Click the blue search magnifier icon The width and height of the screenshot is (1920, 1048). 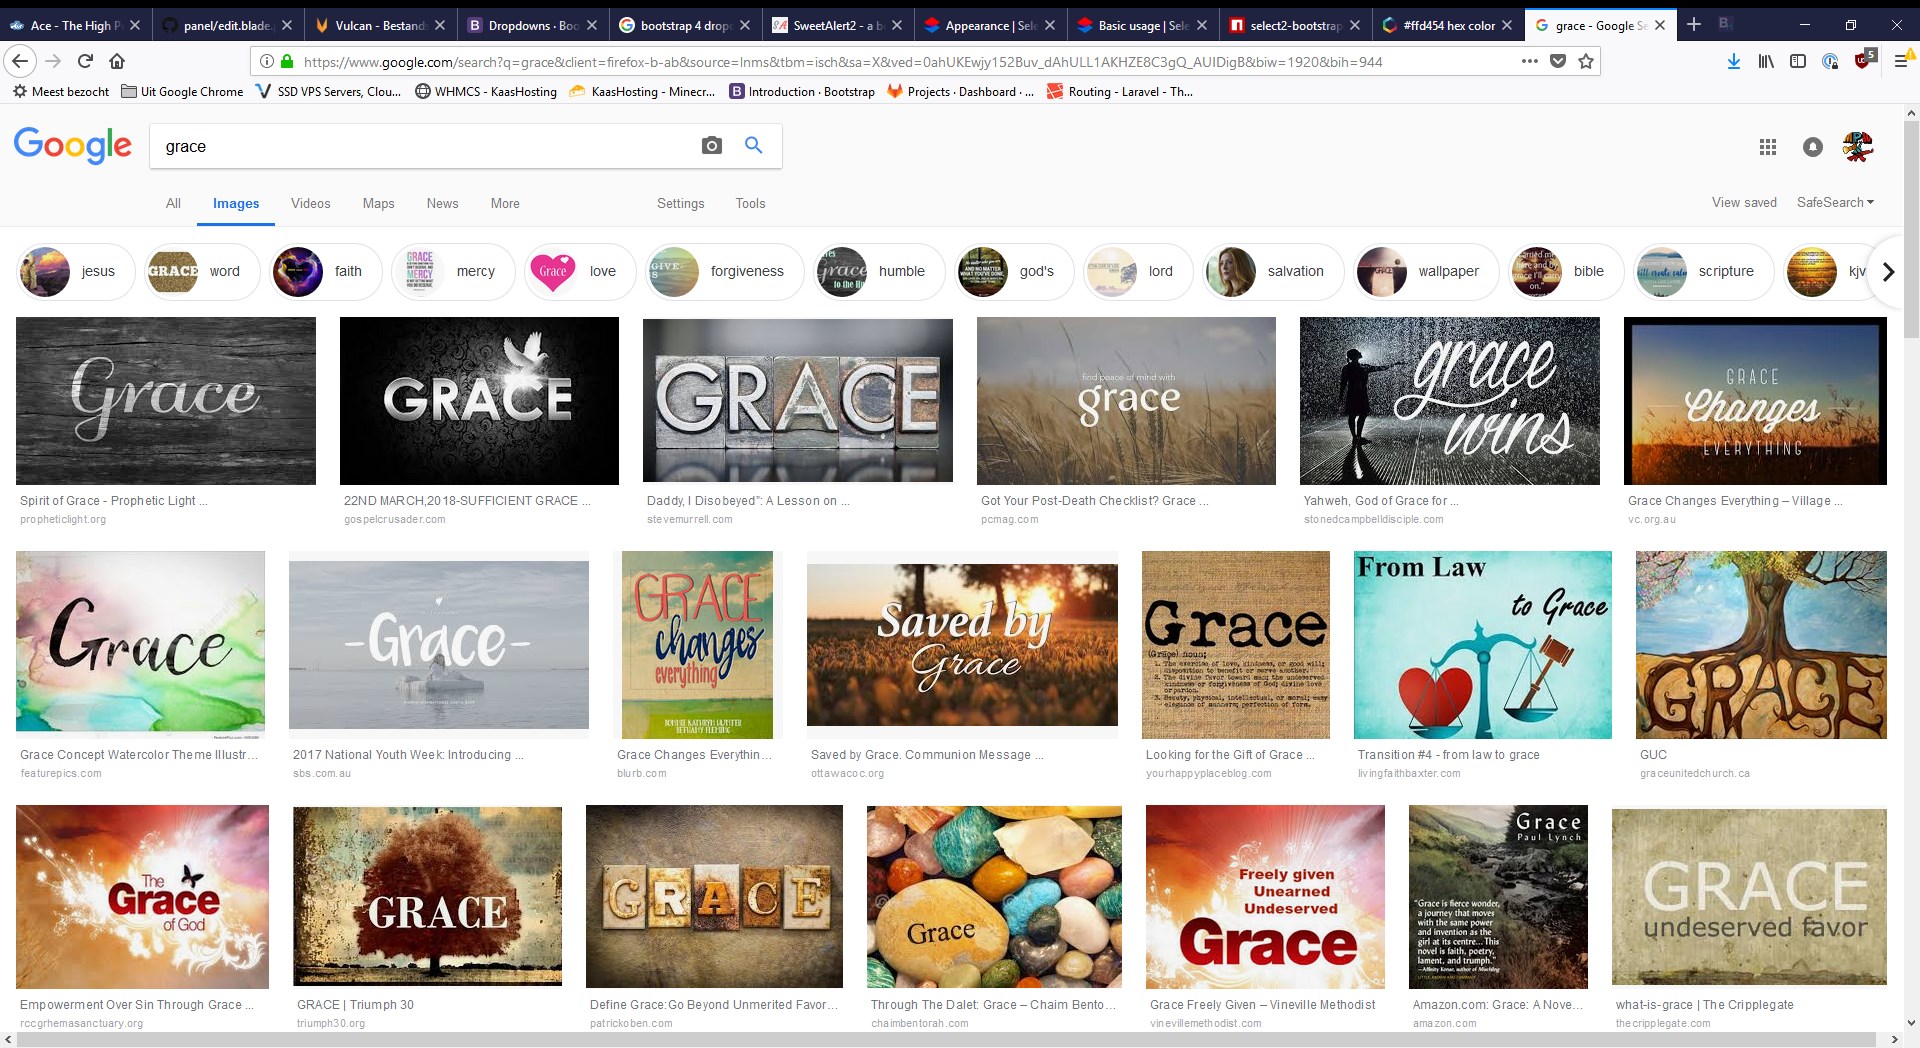pyautogui.click(x=754, y=146)
